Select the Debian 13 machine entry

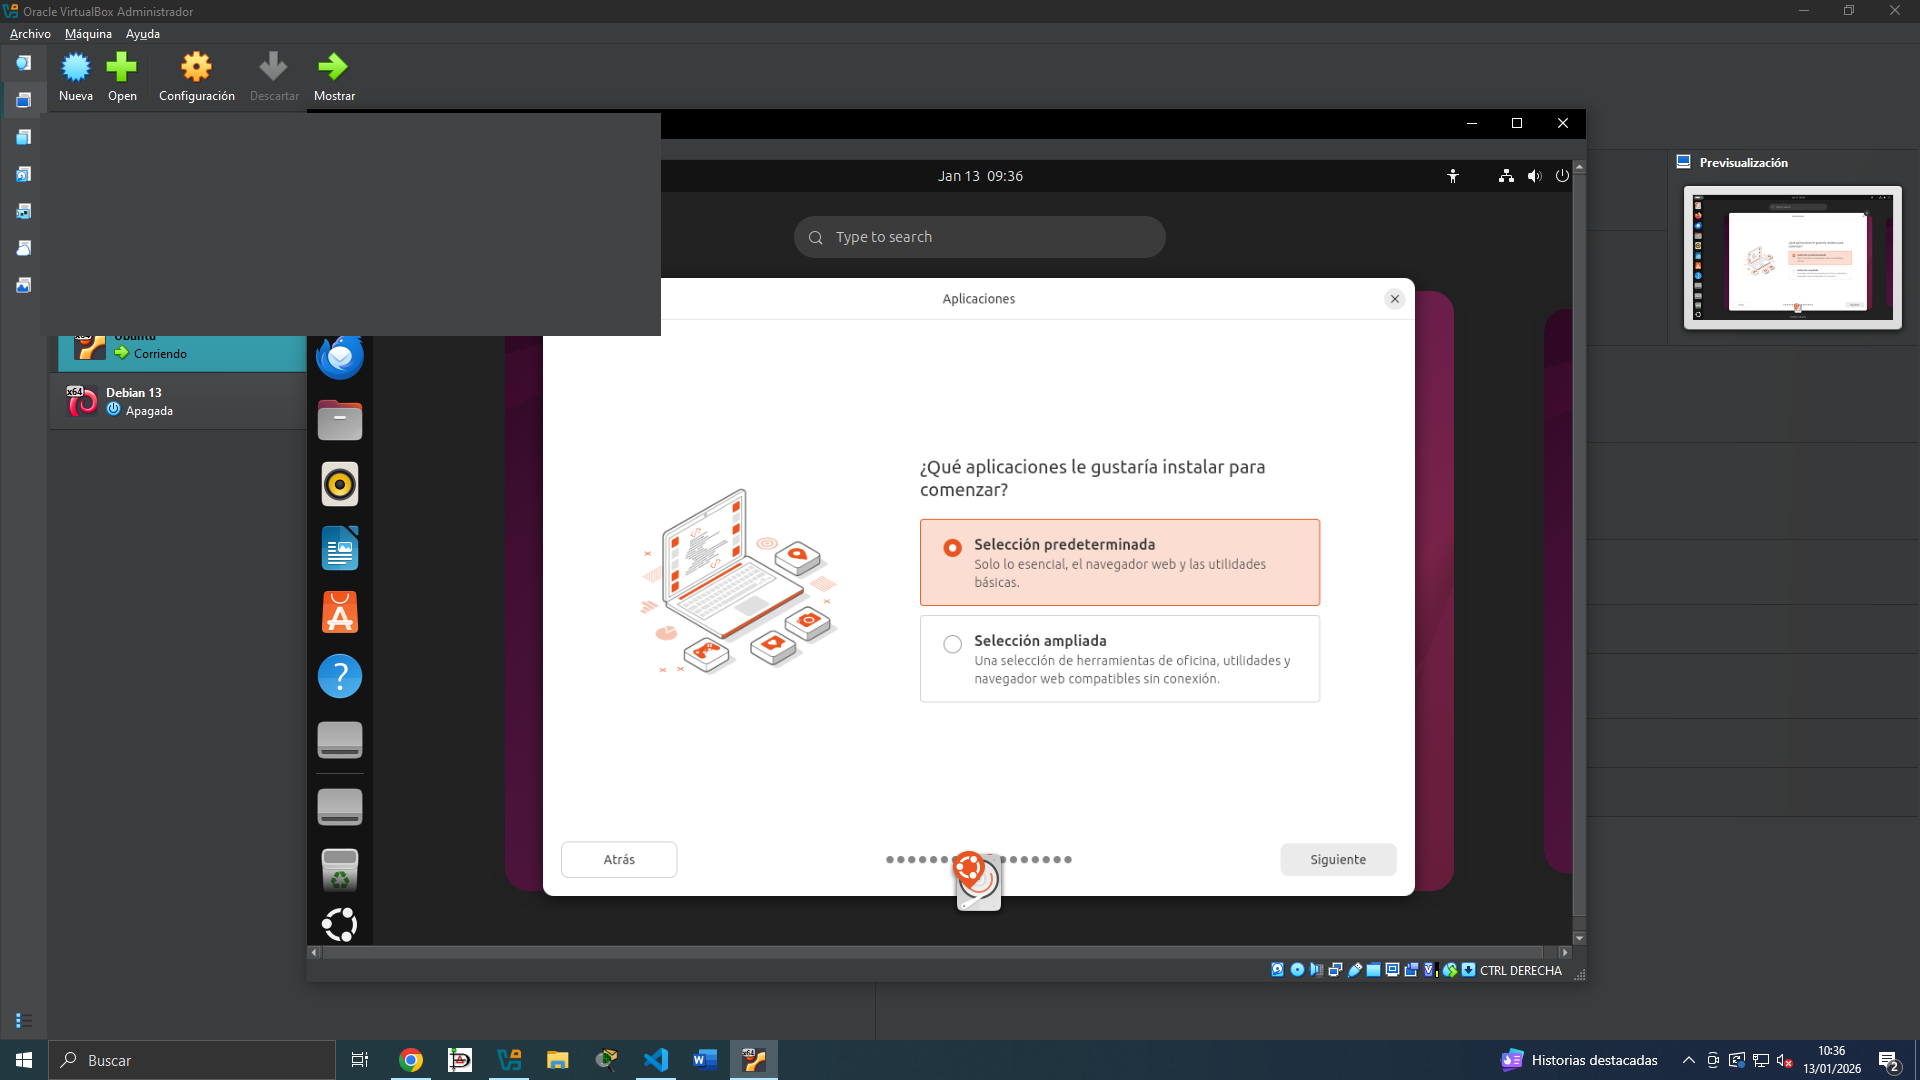click(180, 401)
